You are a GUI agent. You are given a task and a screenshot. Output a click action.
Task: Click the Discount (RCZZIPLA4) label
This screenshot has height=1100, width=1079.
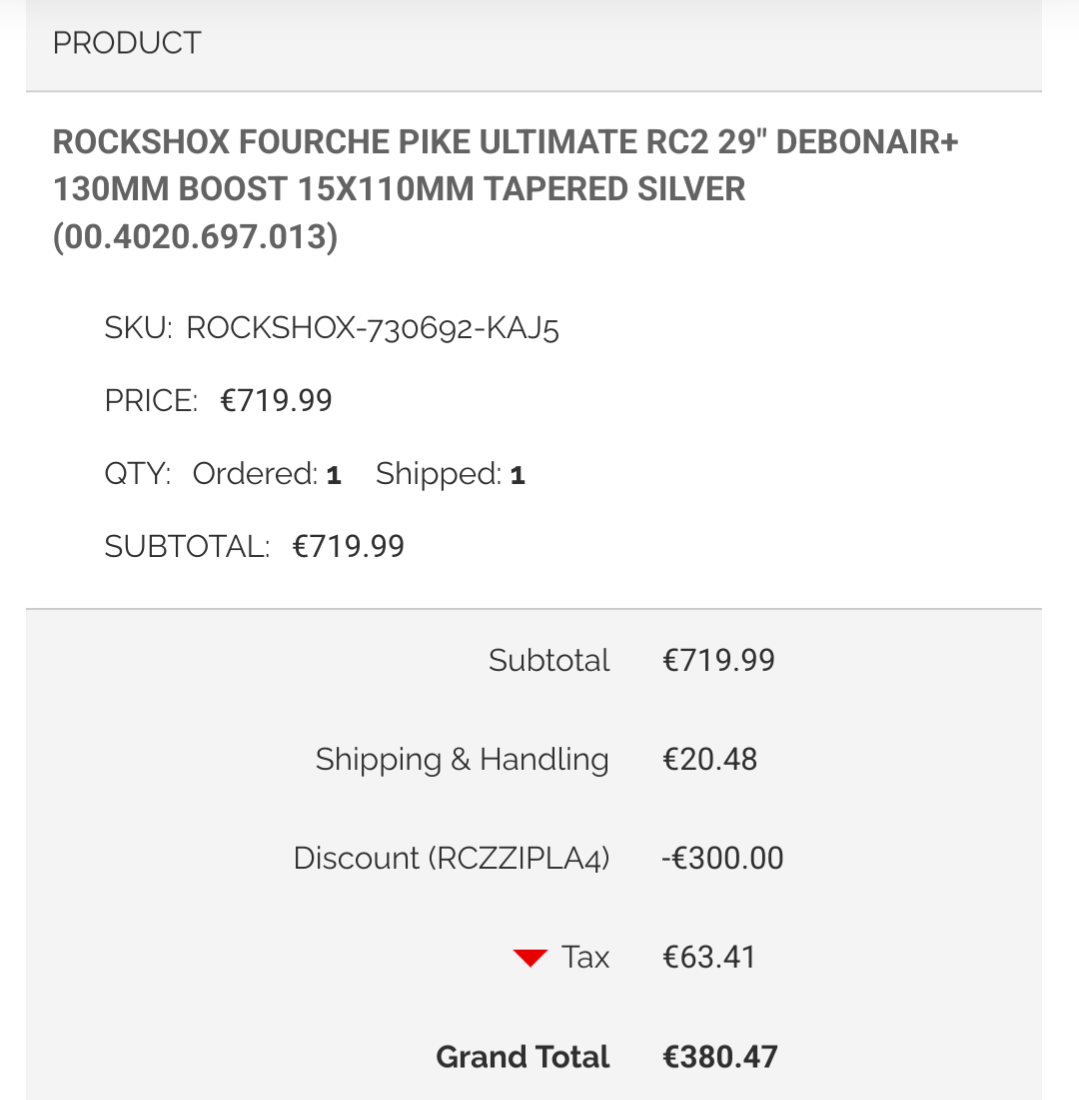[451, 858]
